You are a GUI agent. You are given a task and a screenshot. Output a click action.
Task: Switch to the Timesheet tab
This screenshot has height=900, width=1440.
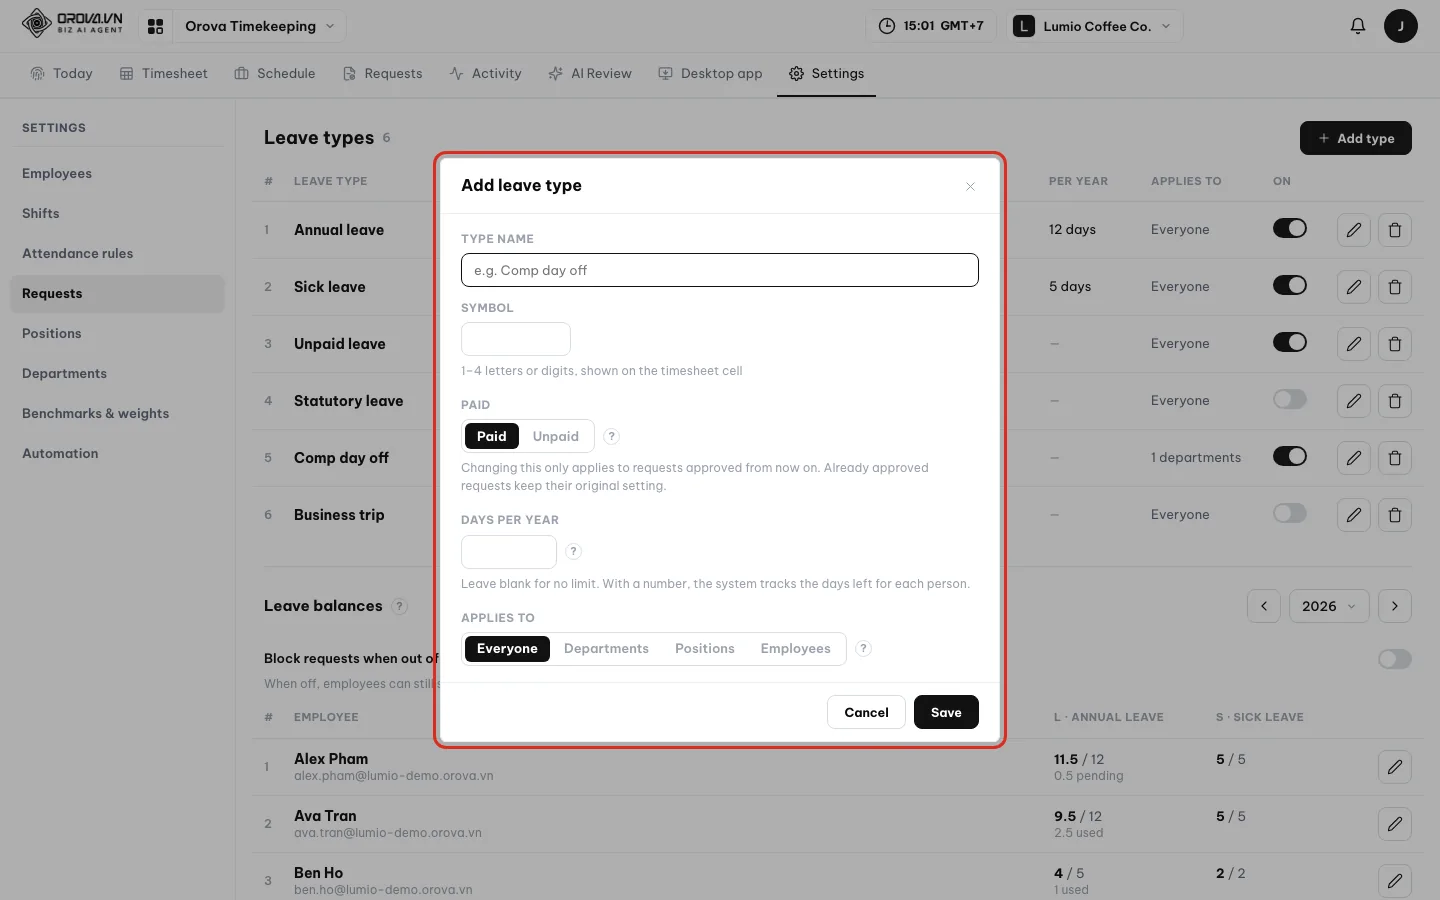pyautogui.click(x=164, y=73)
